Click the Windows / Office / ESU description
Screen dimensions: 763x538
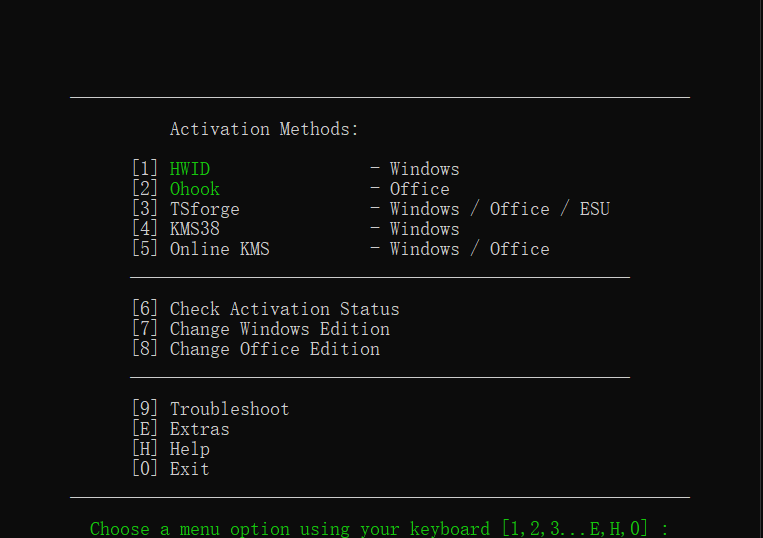pos(499,209)
